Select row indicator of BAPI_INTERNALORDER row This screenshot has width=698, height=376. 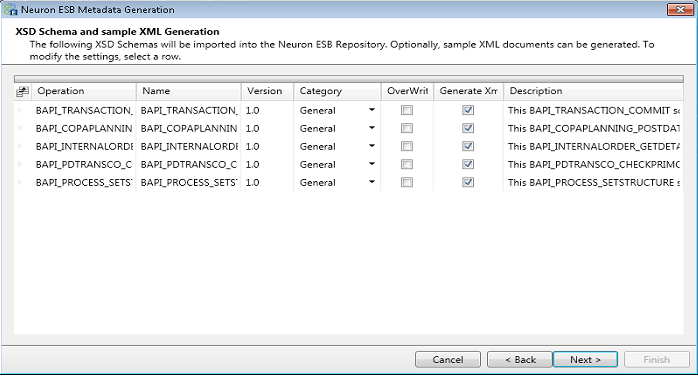pos(20,146)
